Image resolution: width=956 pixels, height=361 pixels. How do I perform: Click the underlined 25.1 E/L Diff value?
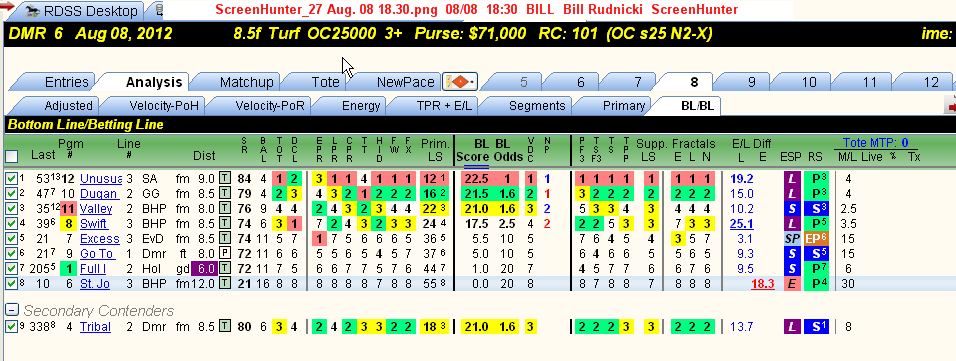[x=741, y=224]
